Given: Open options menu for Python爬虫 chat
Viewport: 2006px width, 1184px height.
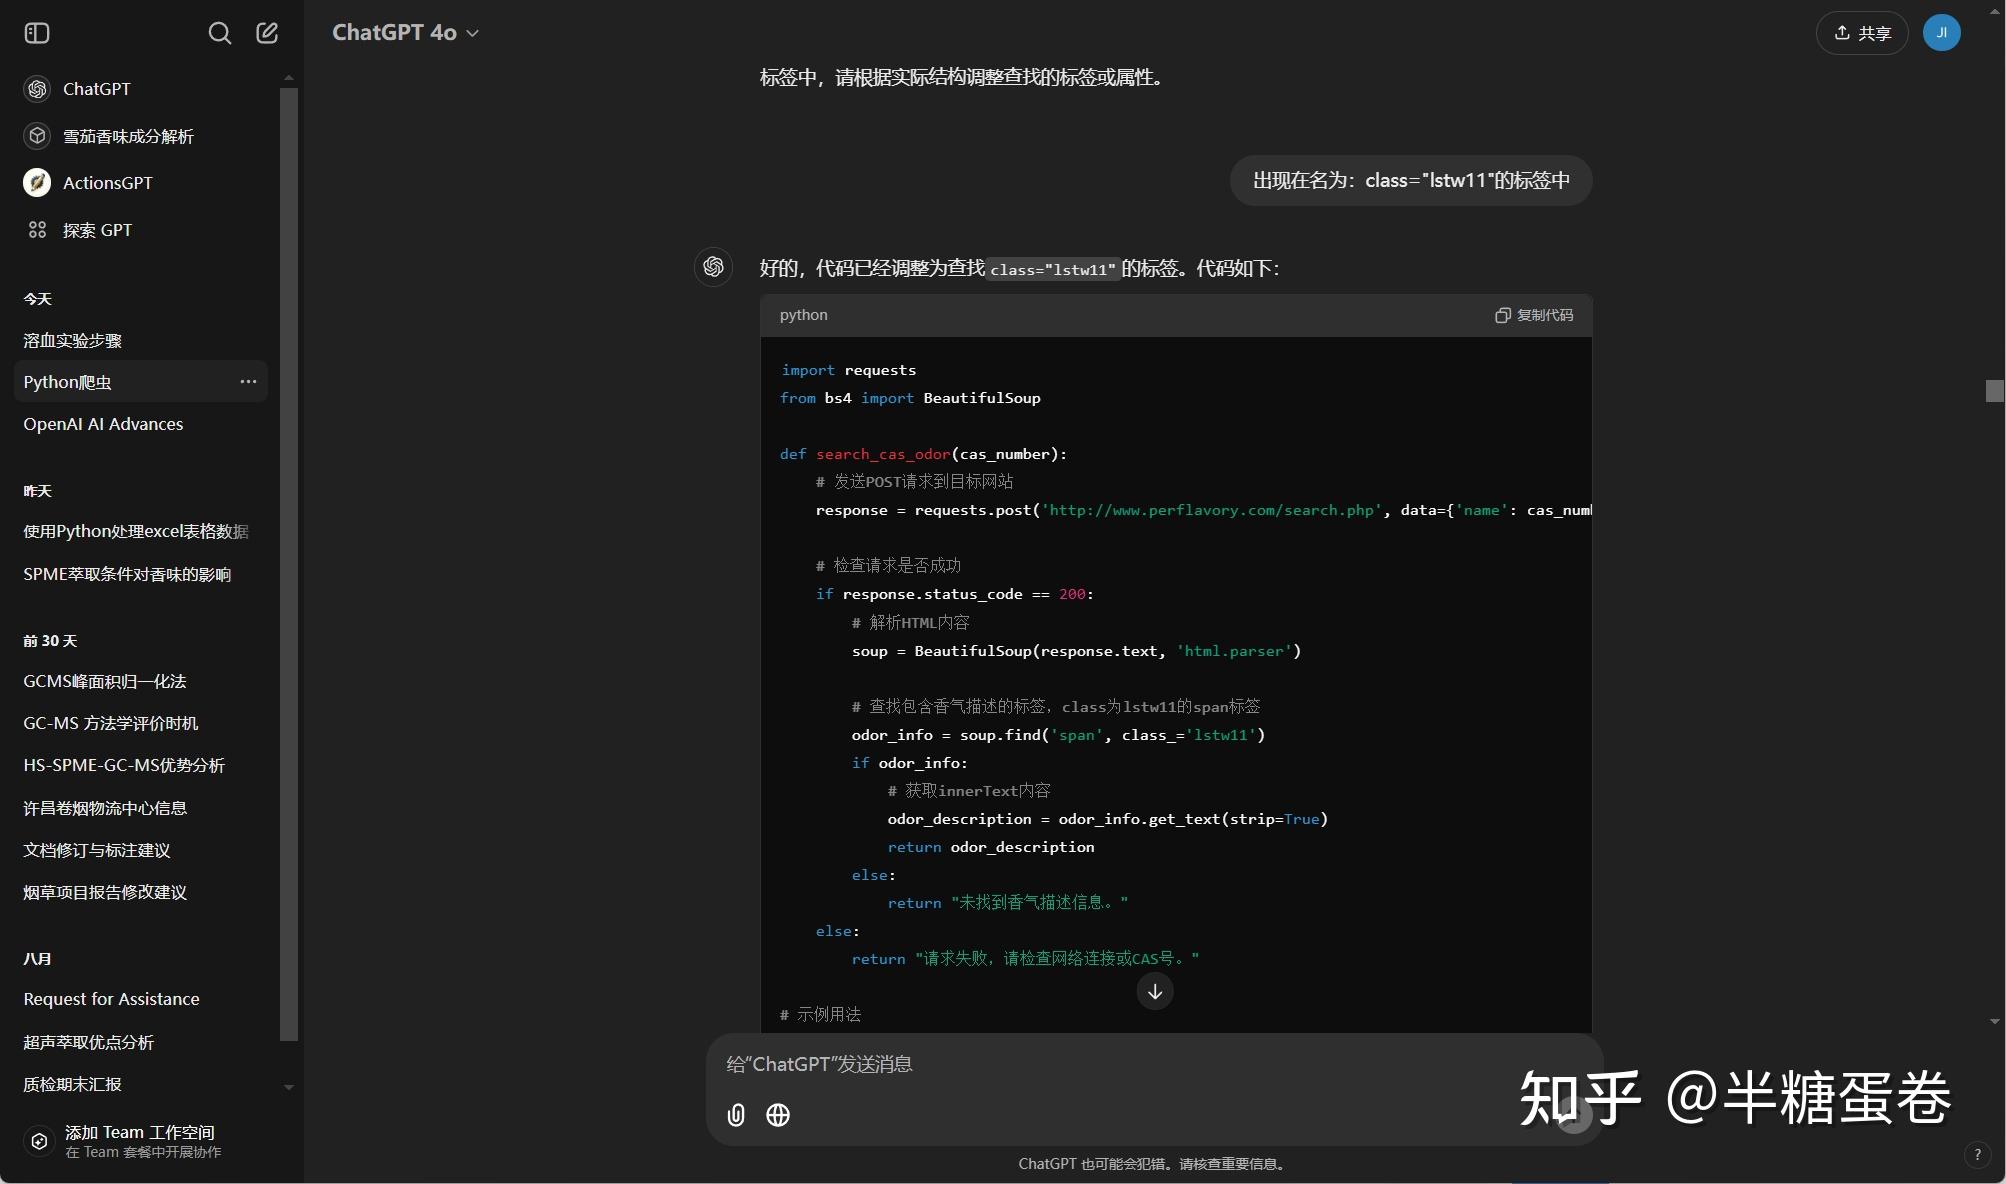Looking at the screenshot, I should 248,381.
